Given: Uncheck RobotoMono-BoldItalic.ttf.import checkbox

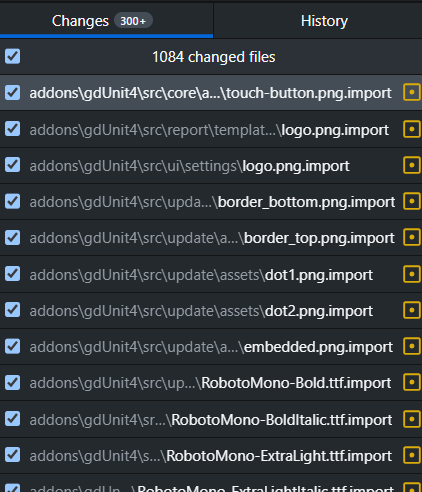Looking at the screenshot, I should tap(12, 419).
